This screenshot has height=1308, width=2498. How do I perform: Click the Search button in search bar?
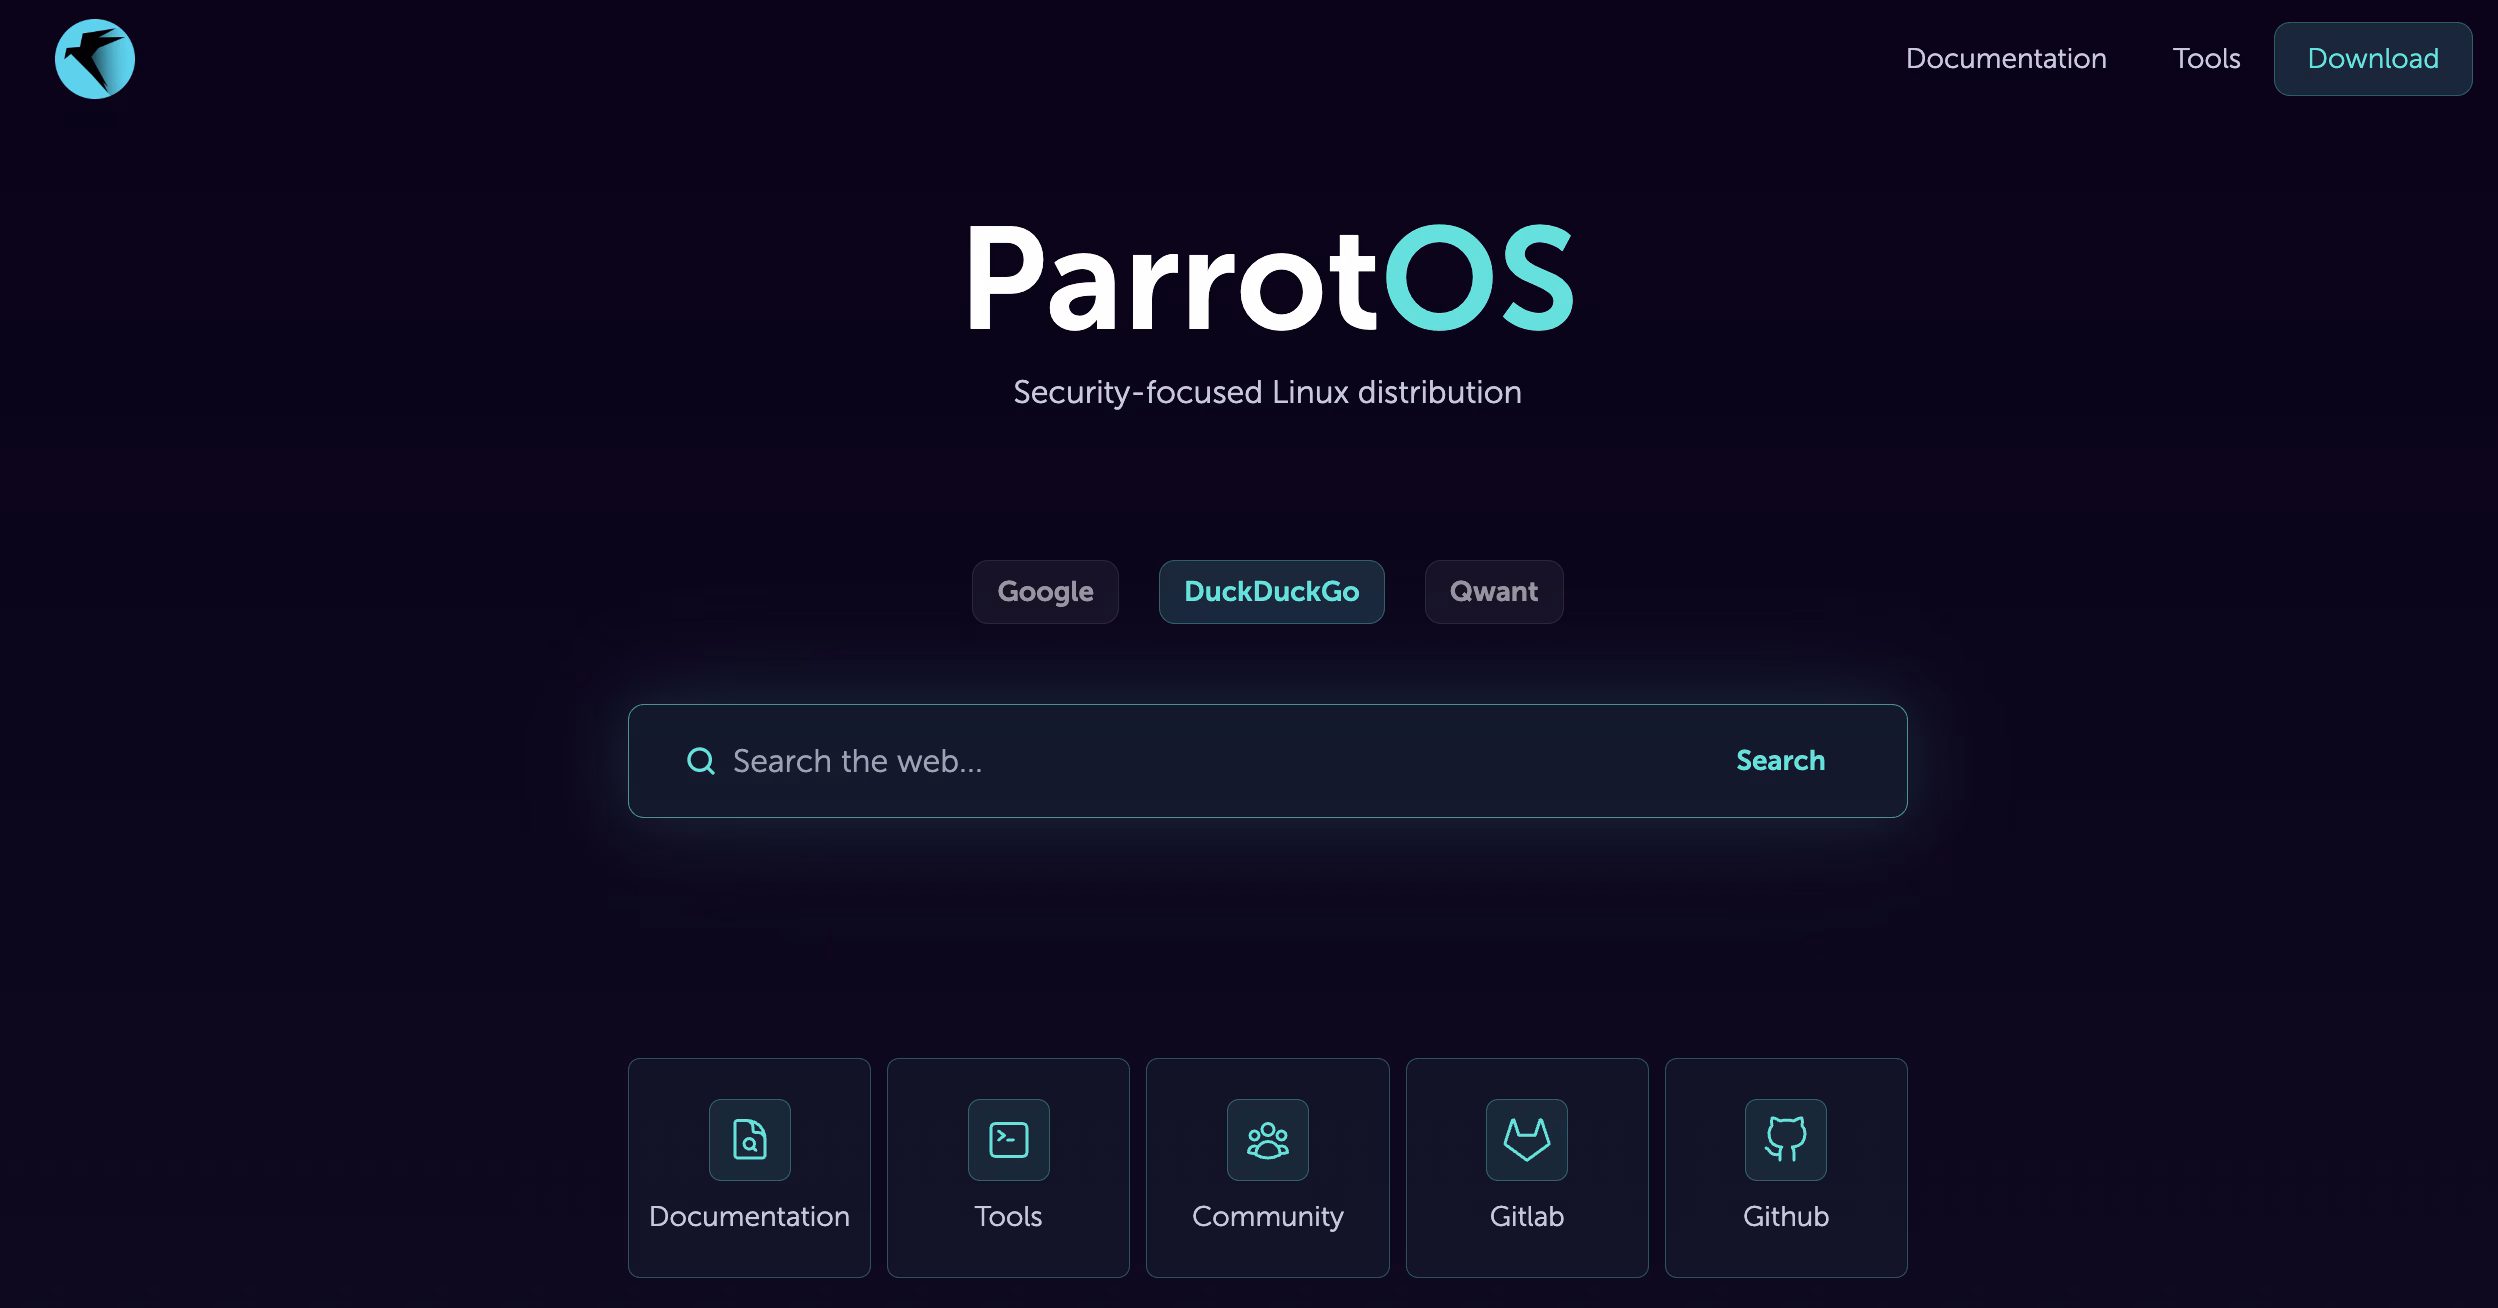tap(1780, 761)
